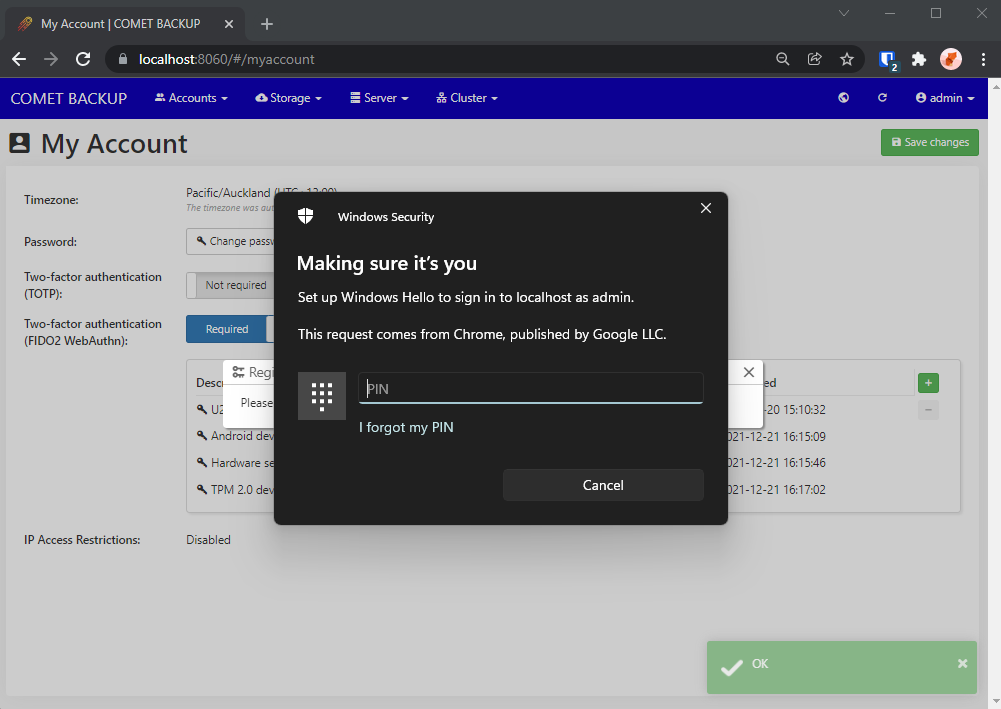The image size is (1001, 709).
Task: Open the admin user dropdown
Action: pos(945,98)
